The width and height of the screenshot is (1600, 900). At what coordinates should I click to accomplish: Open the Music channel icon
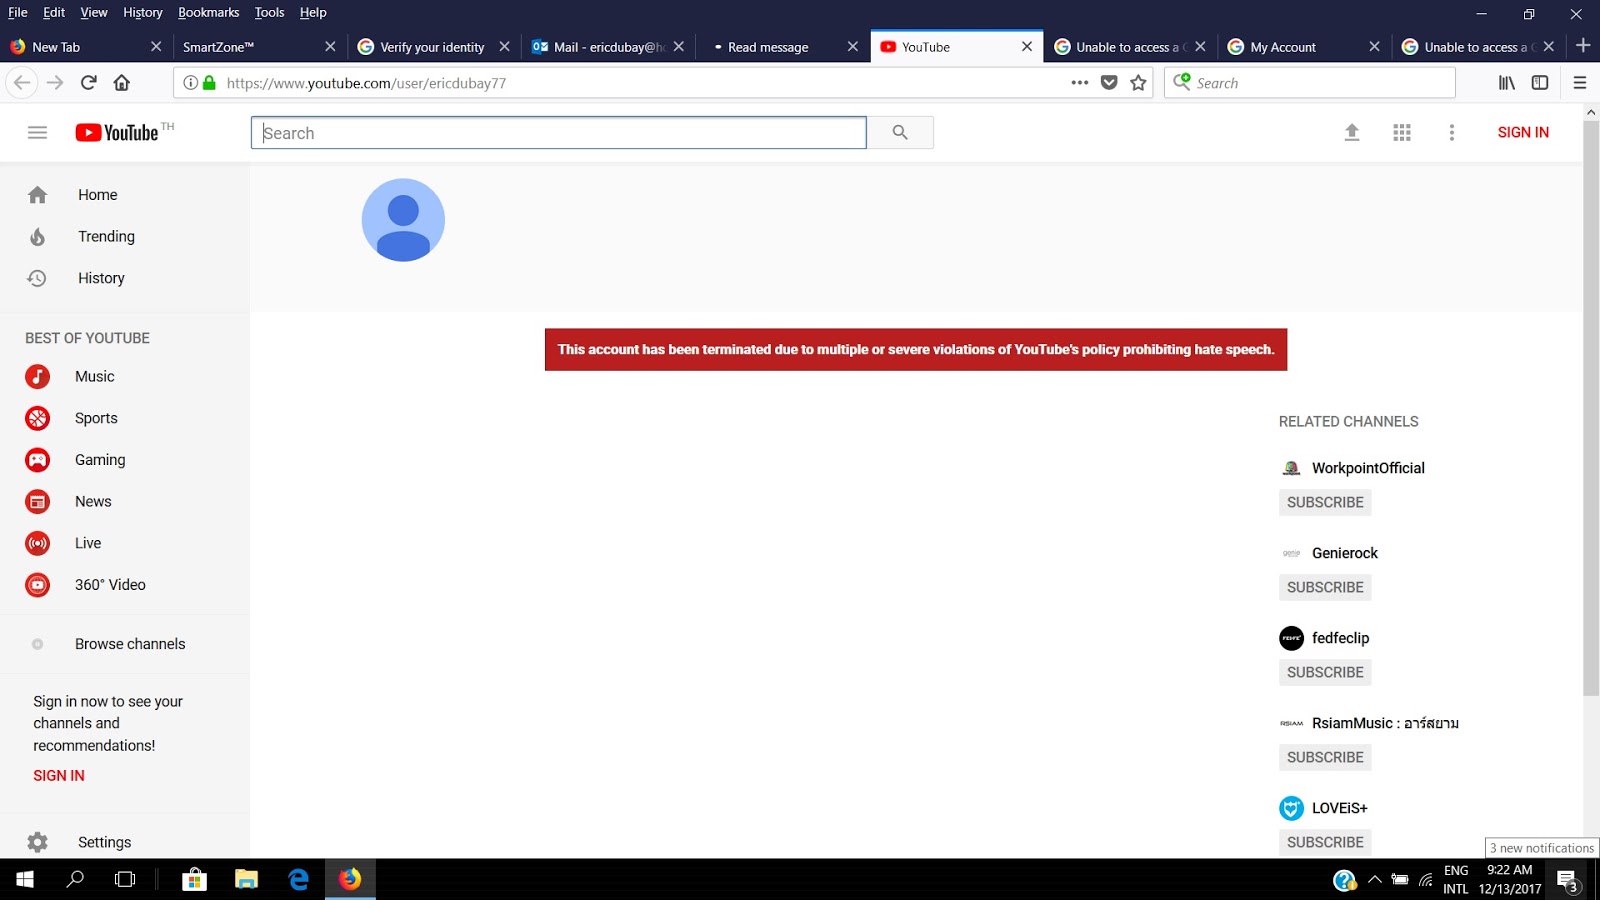pos(37,377)
